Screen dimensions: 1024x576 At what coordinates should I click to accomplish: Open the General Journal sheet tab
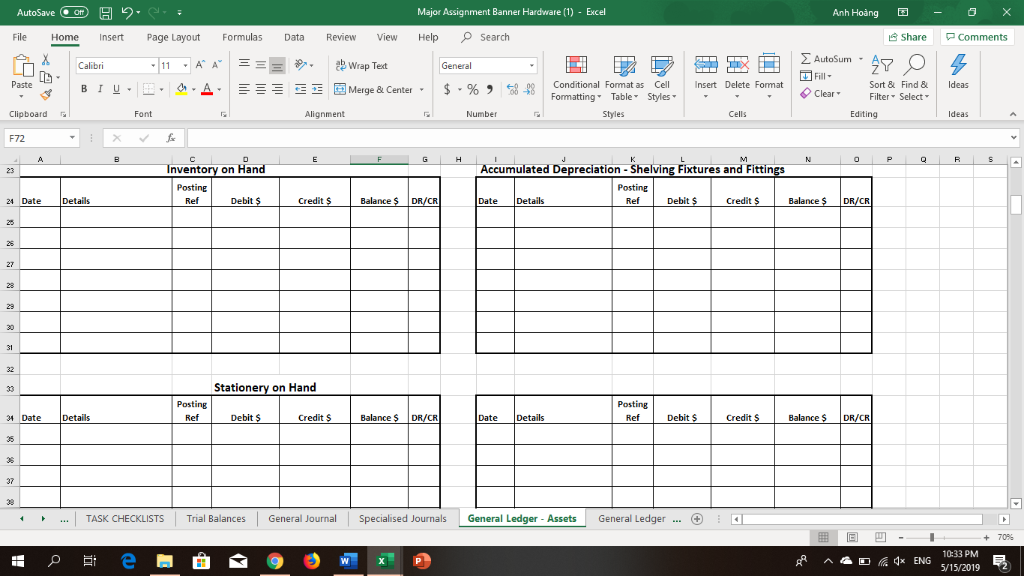tap(302, 519)
